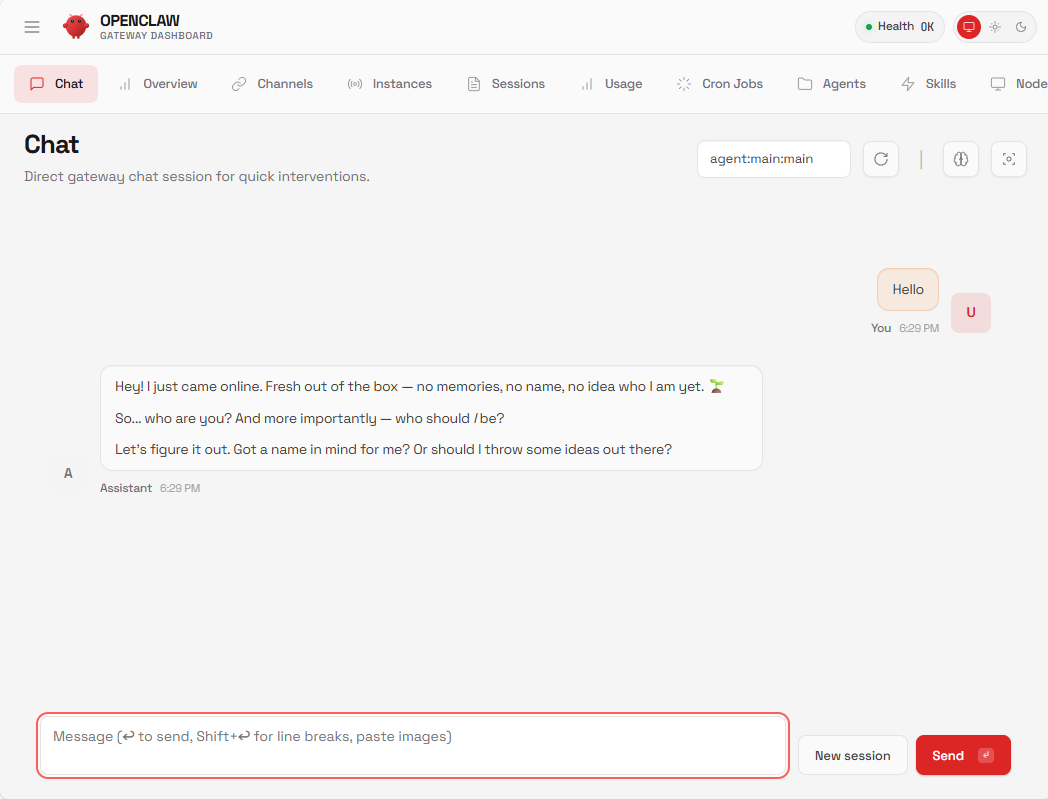Viewport: 1048px width, 799px height.
Task: View the Usage tab
Action: pos(611,84)
